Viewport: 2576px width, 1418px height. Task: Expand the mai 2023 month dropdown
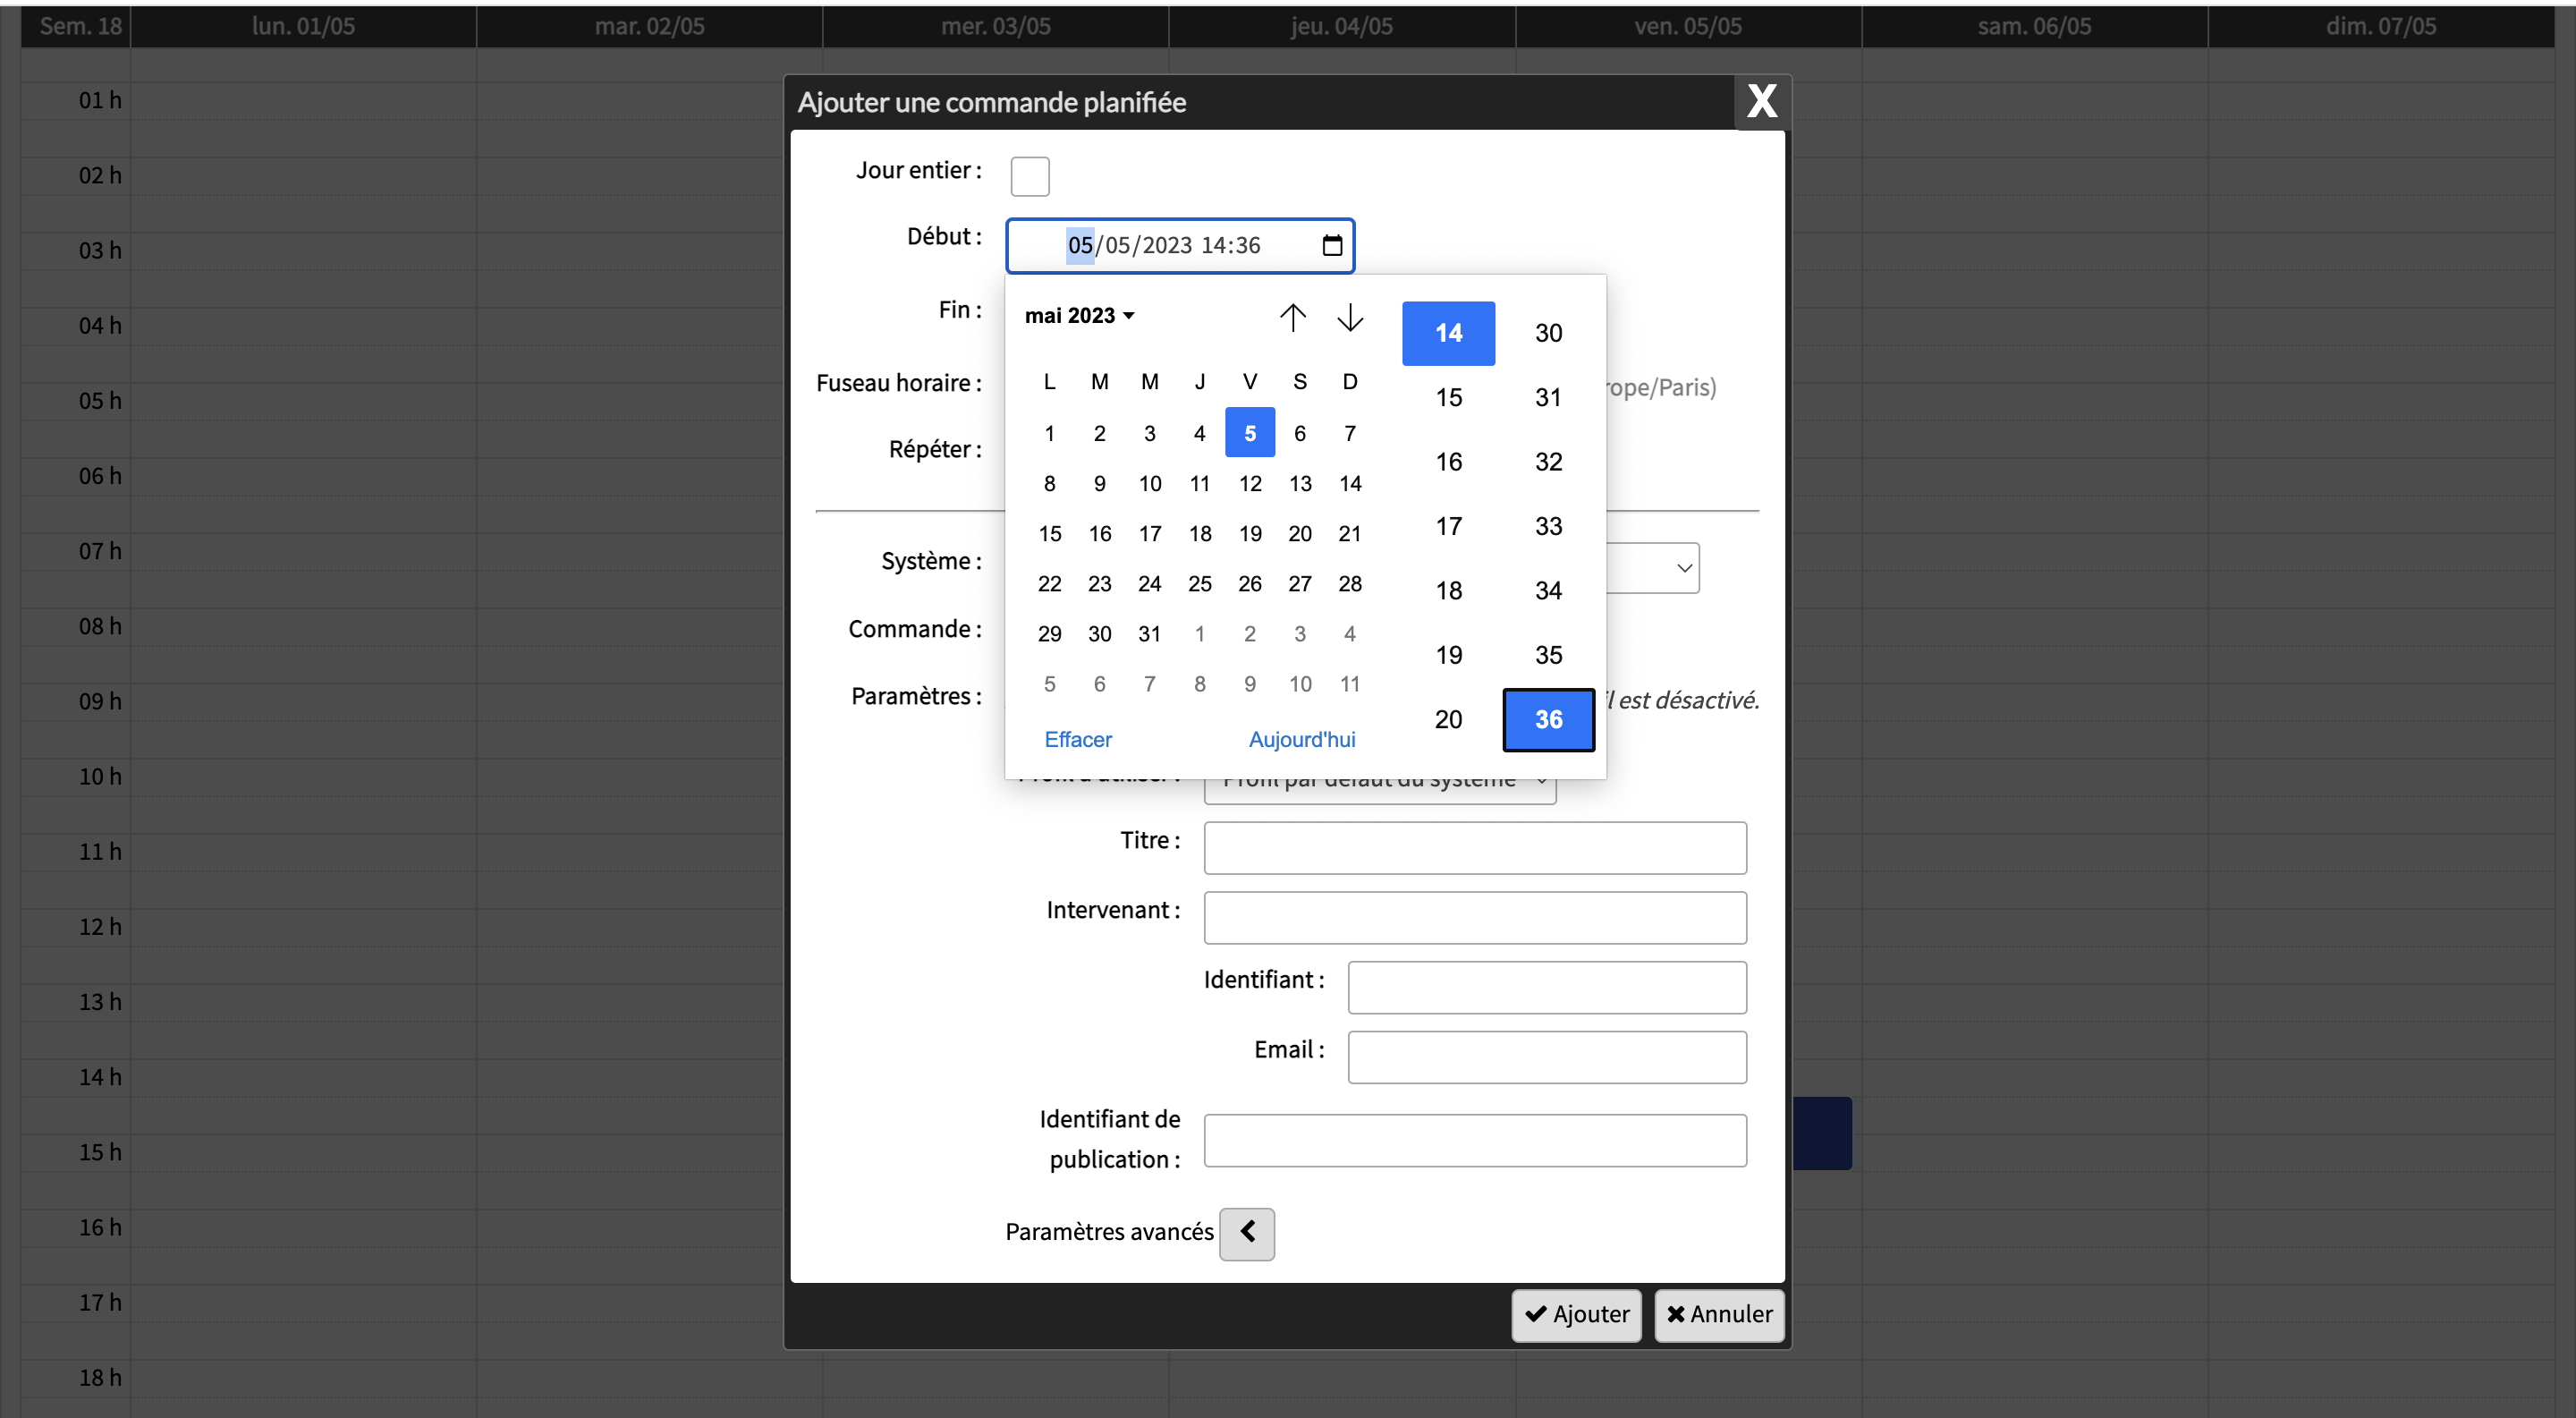(1080, 316)
